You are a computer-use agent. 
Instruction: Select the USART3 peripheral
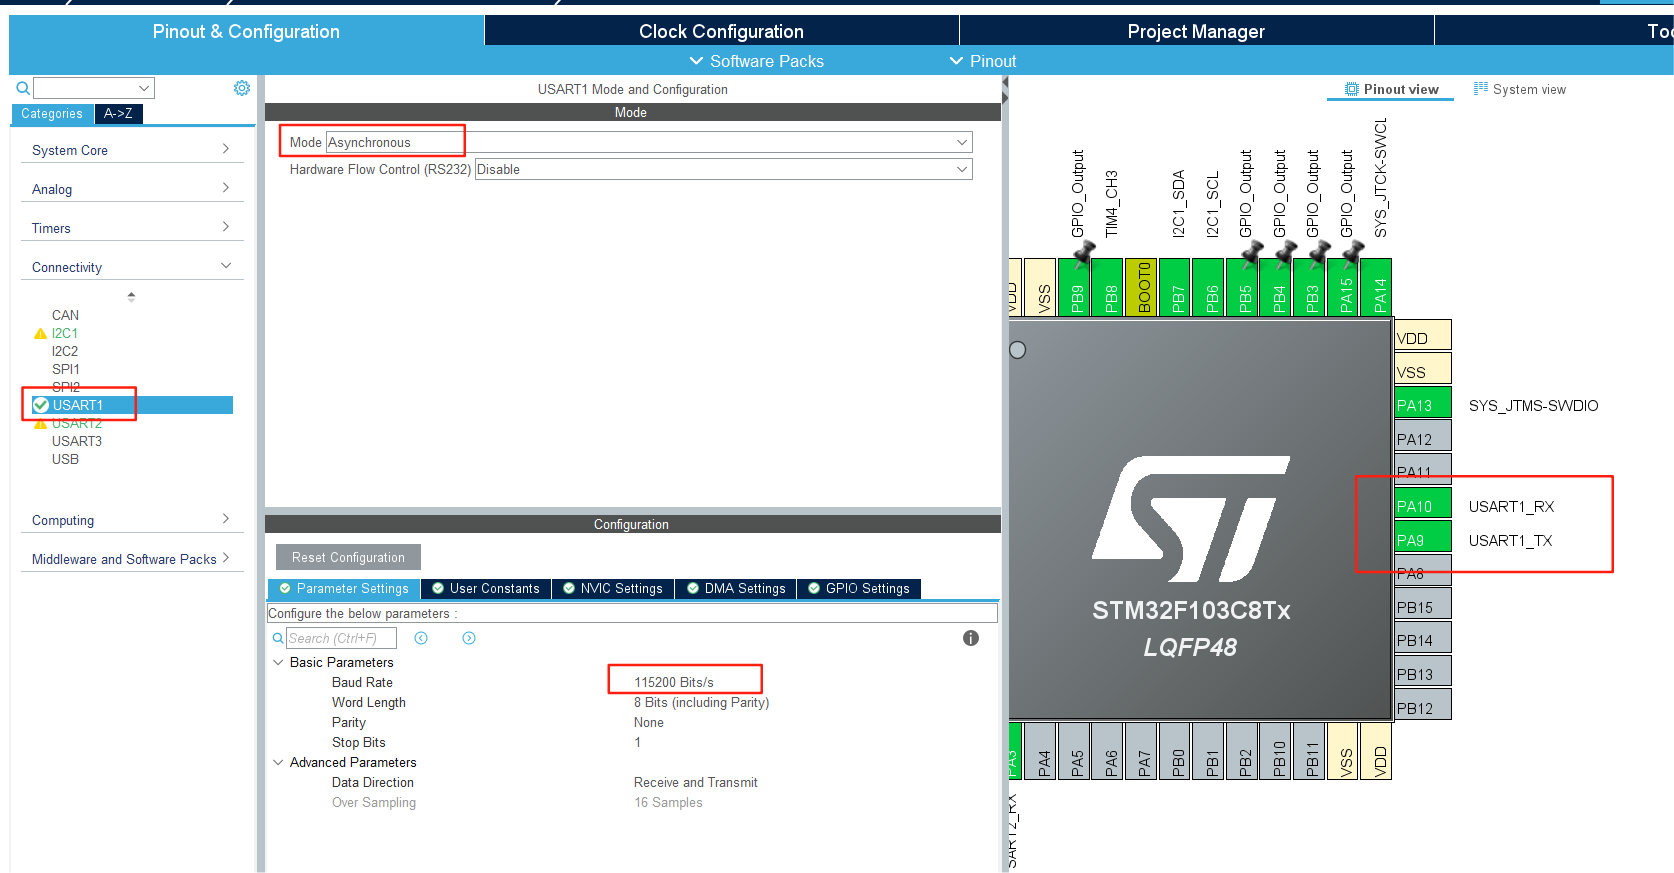coord(77,441)
